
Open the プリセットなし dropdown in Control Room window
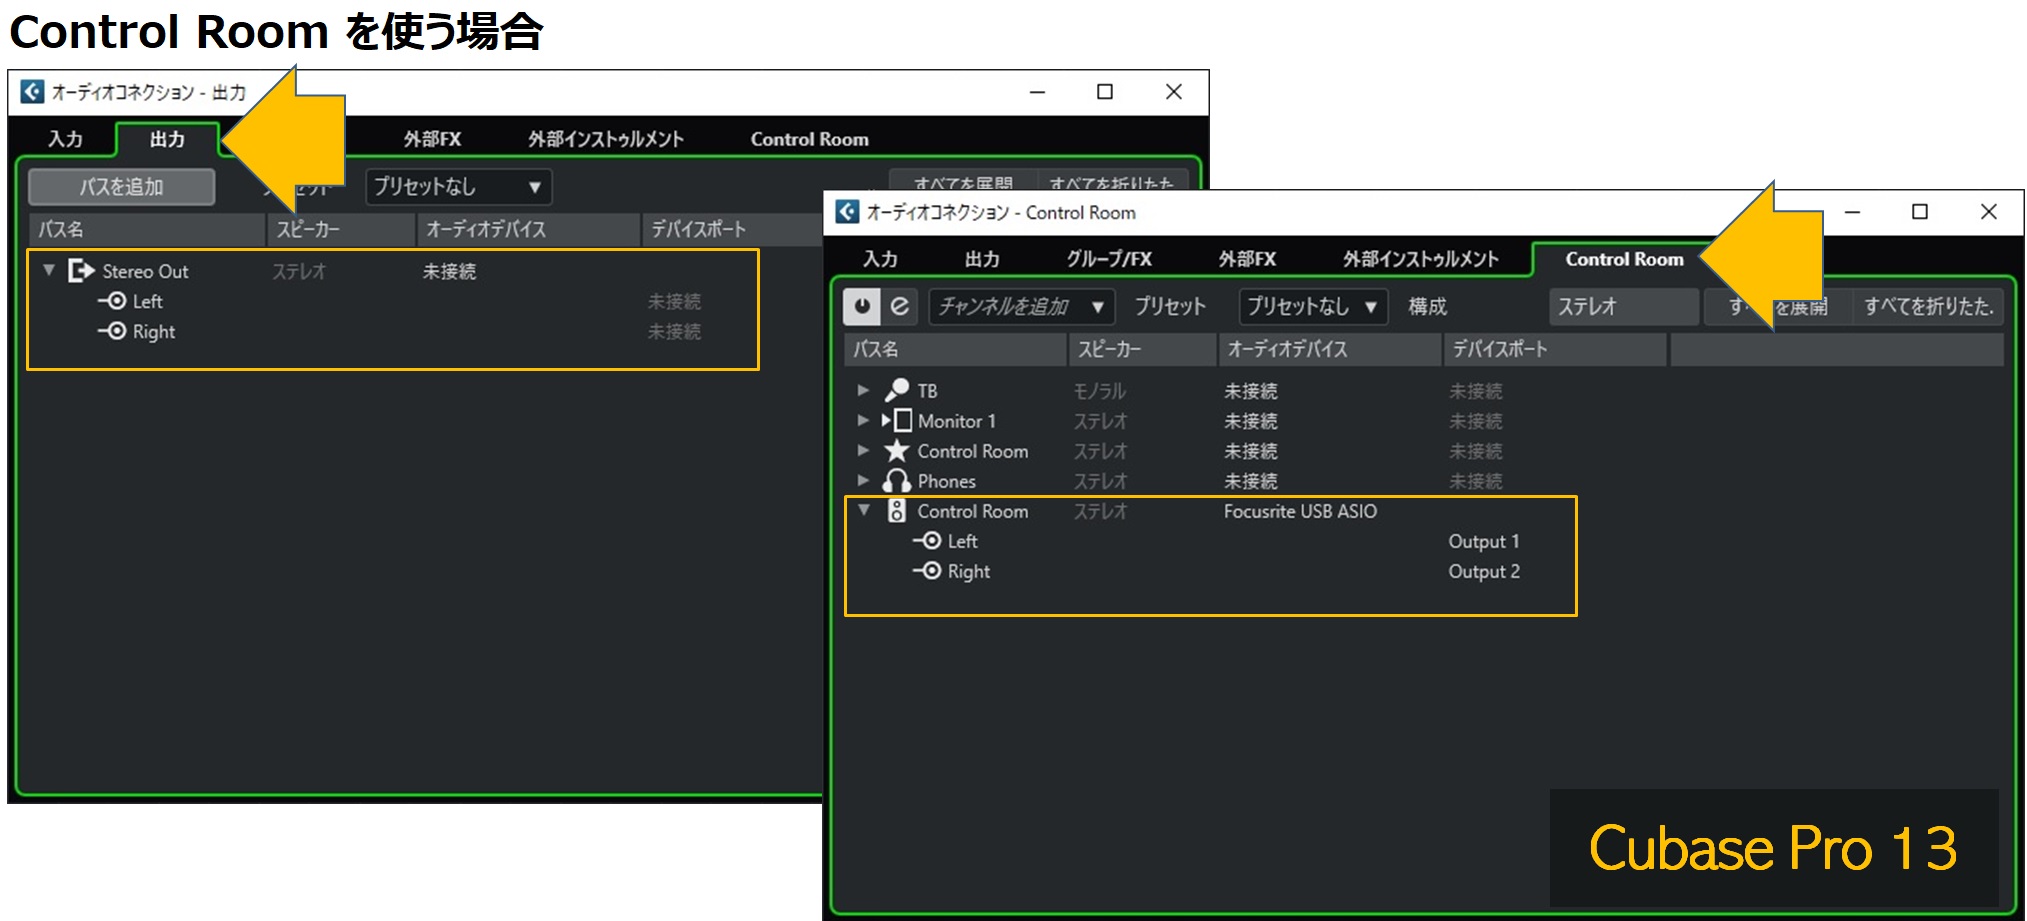coord(1312,306)
